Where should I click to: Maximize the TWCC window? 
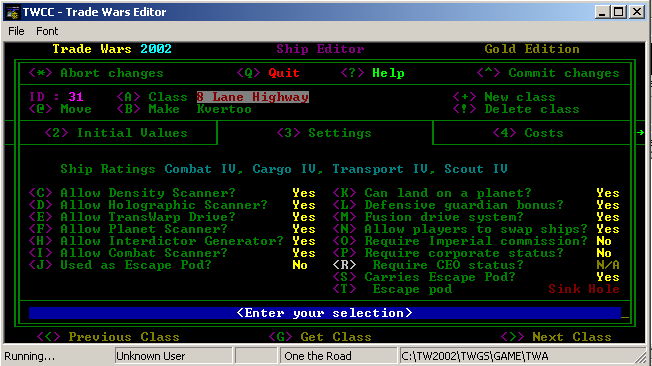tap(618, 12)
